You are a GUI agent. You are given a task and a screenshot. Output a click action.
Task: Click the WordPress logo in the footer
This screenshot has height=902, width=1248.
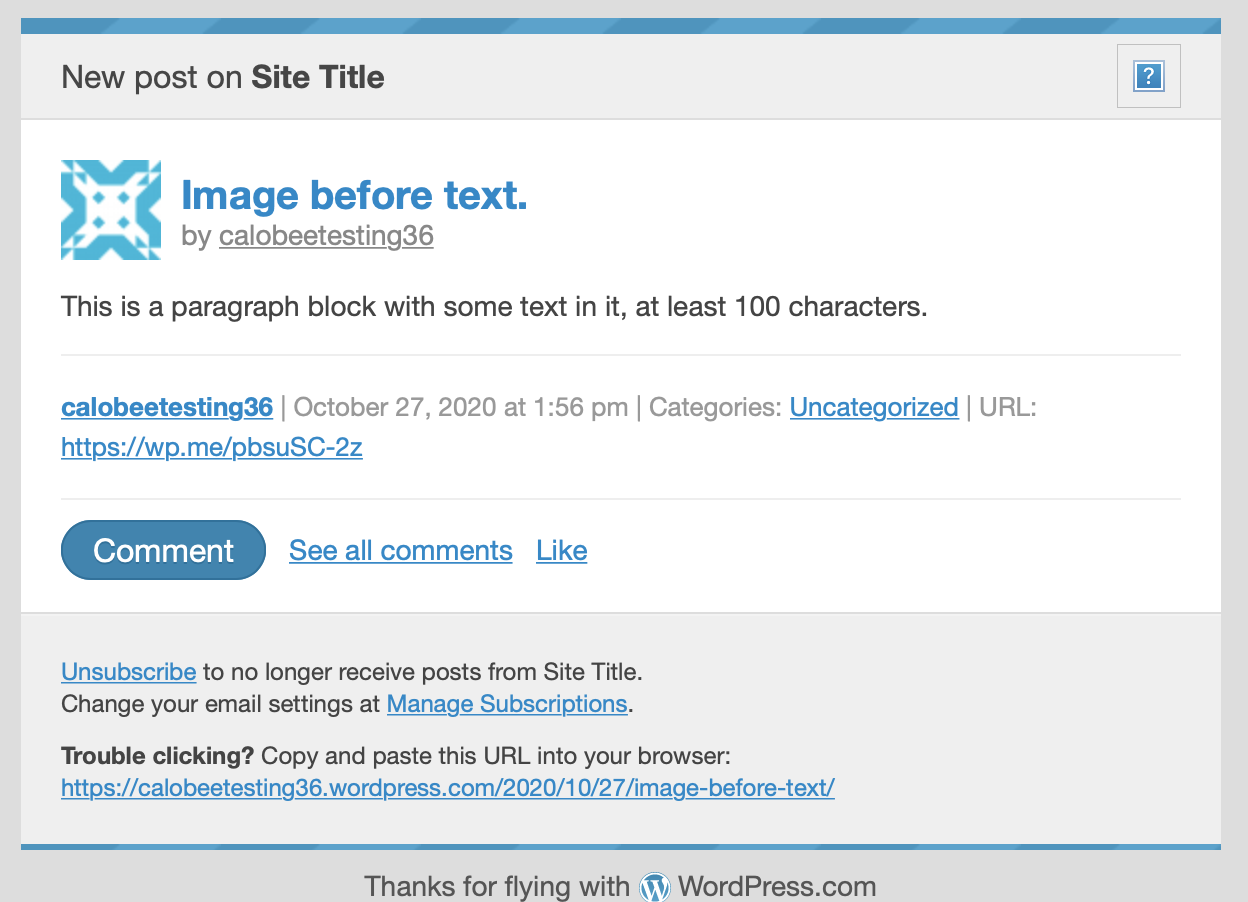tap(656, 886)
